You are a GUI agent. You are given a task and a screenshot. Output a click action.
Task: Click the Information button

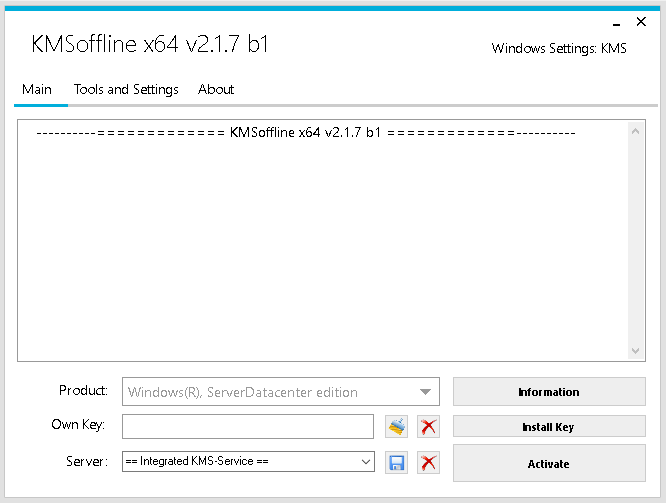click(x=549, y=392)
